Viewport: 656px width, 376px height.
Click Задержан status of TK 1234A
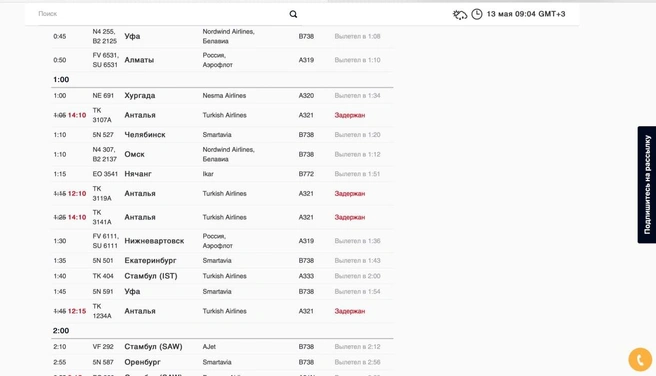(x=350, y=311)
